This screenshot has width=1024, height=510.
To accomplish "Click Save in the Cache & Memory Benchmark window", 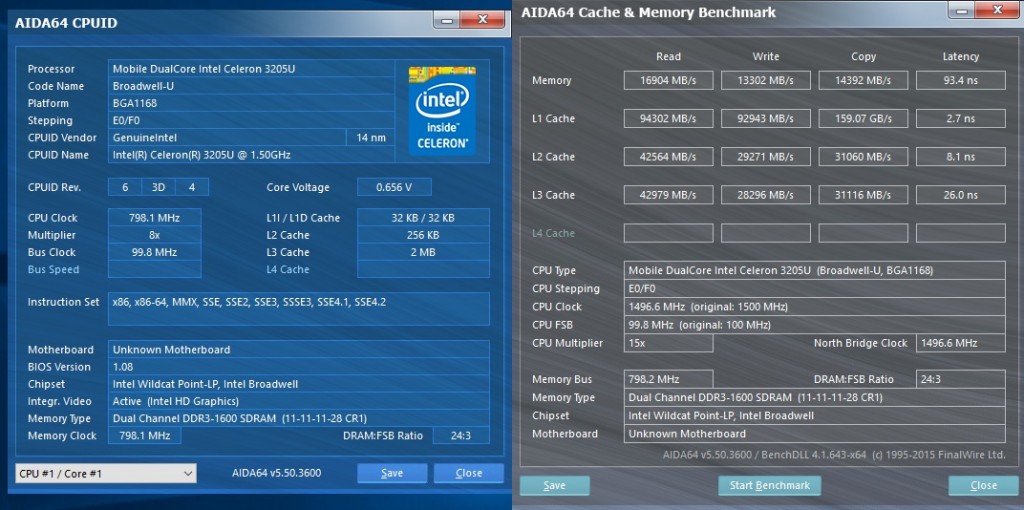I will tap(554, 485).
